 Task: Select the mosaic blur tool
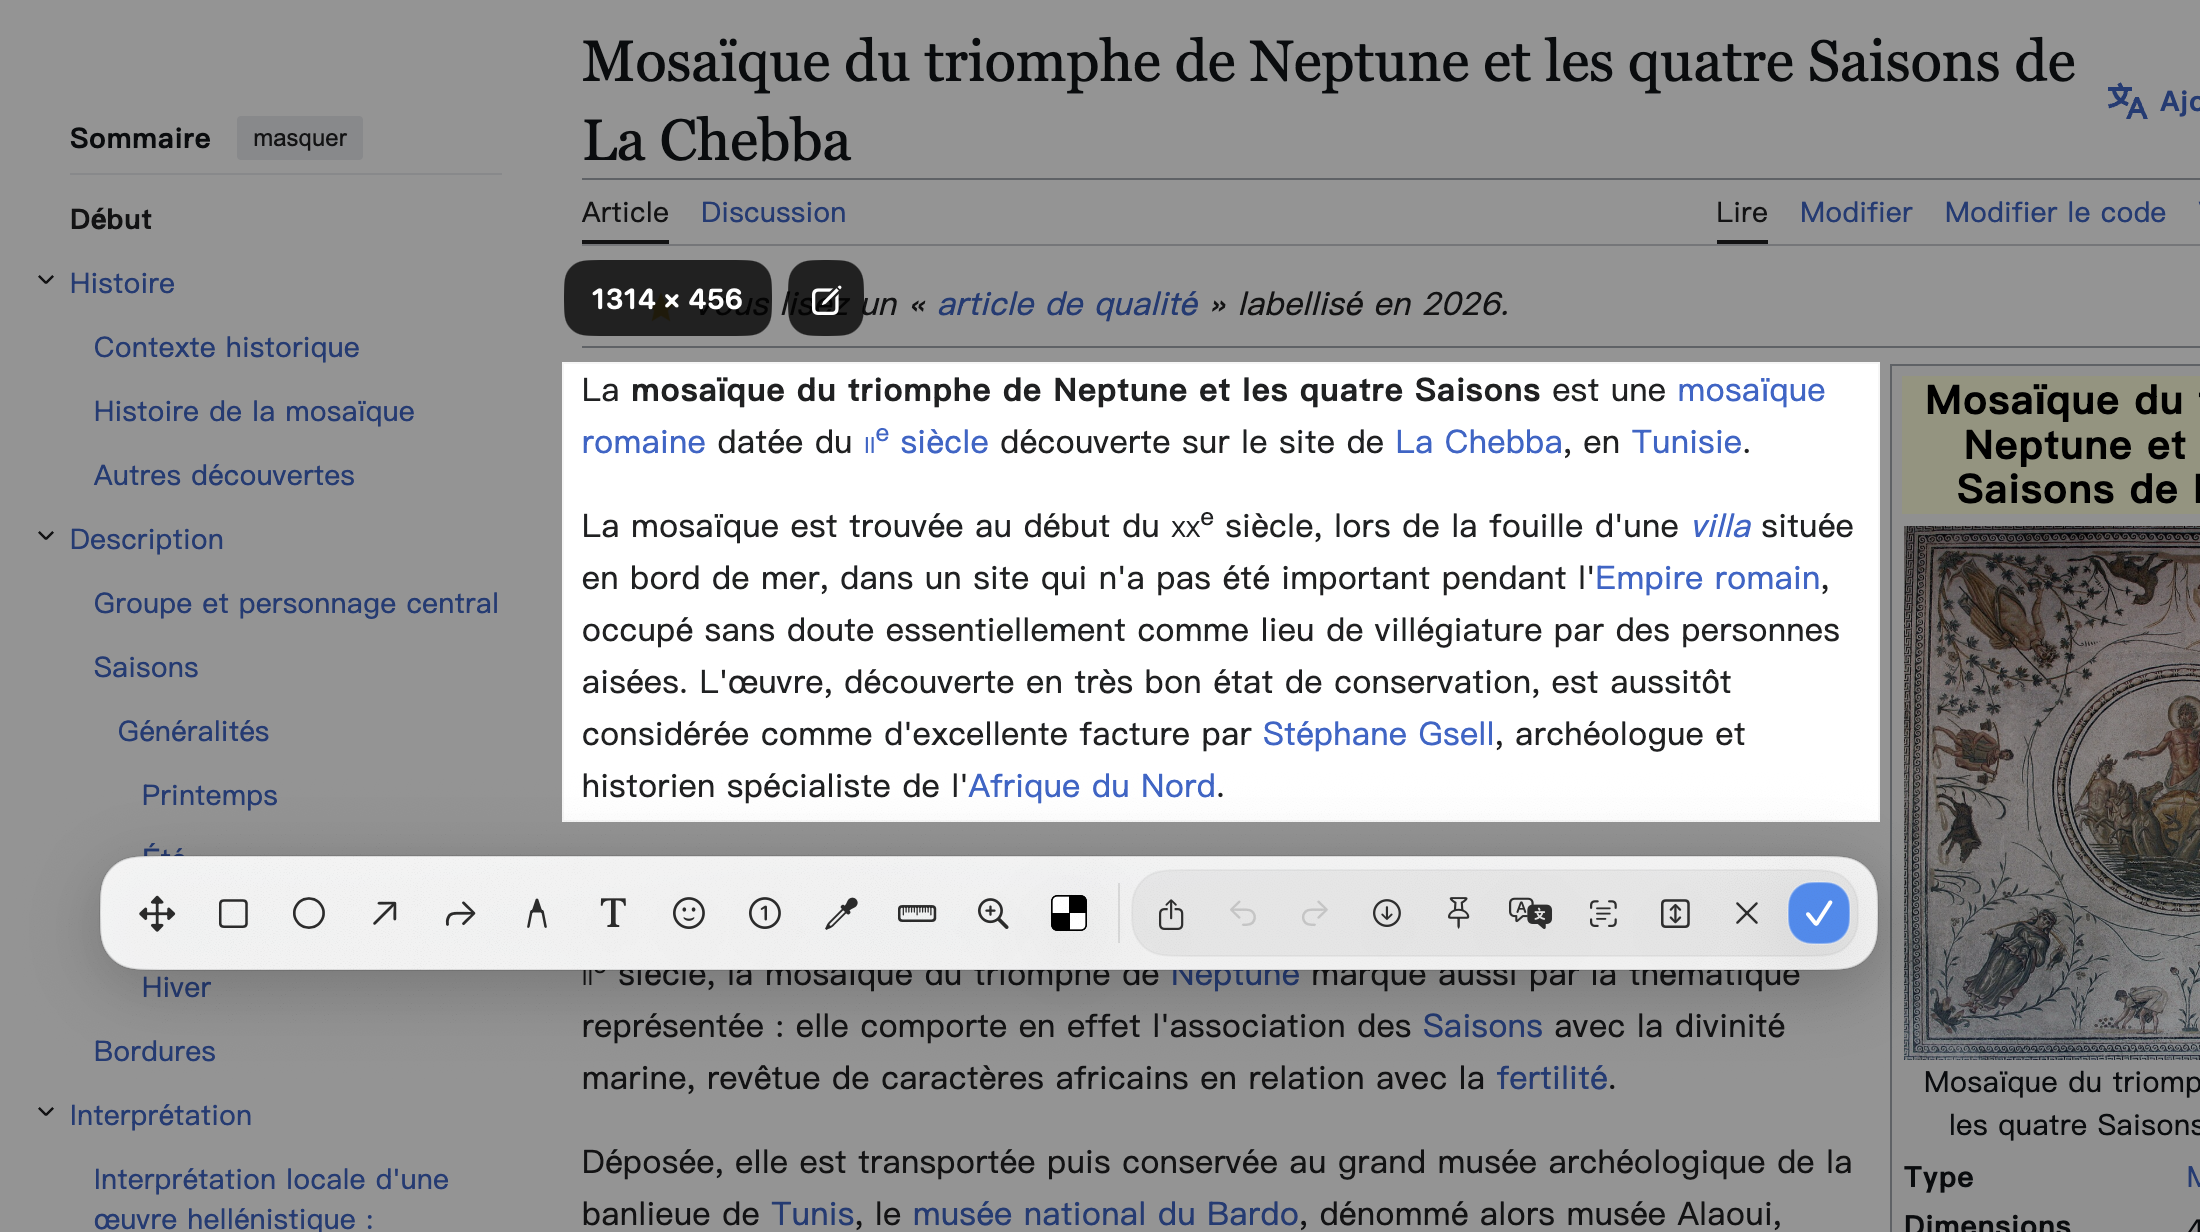coord(1069,913)
